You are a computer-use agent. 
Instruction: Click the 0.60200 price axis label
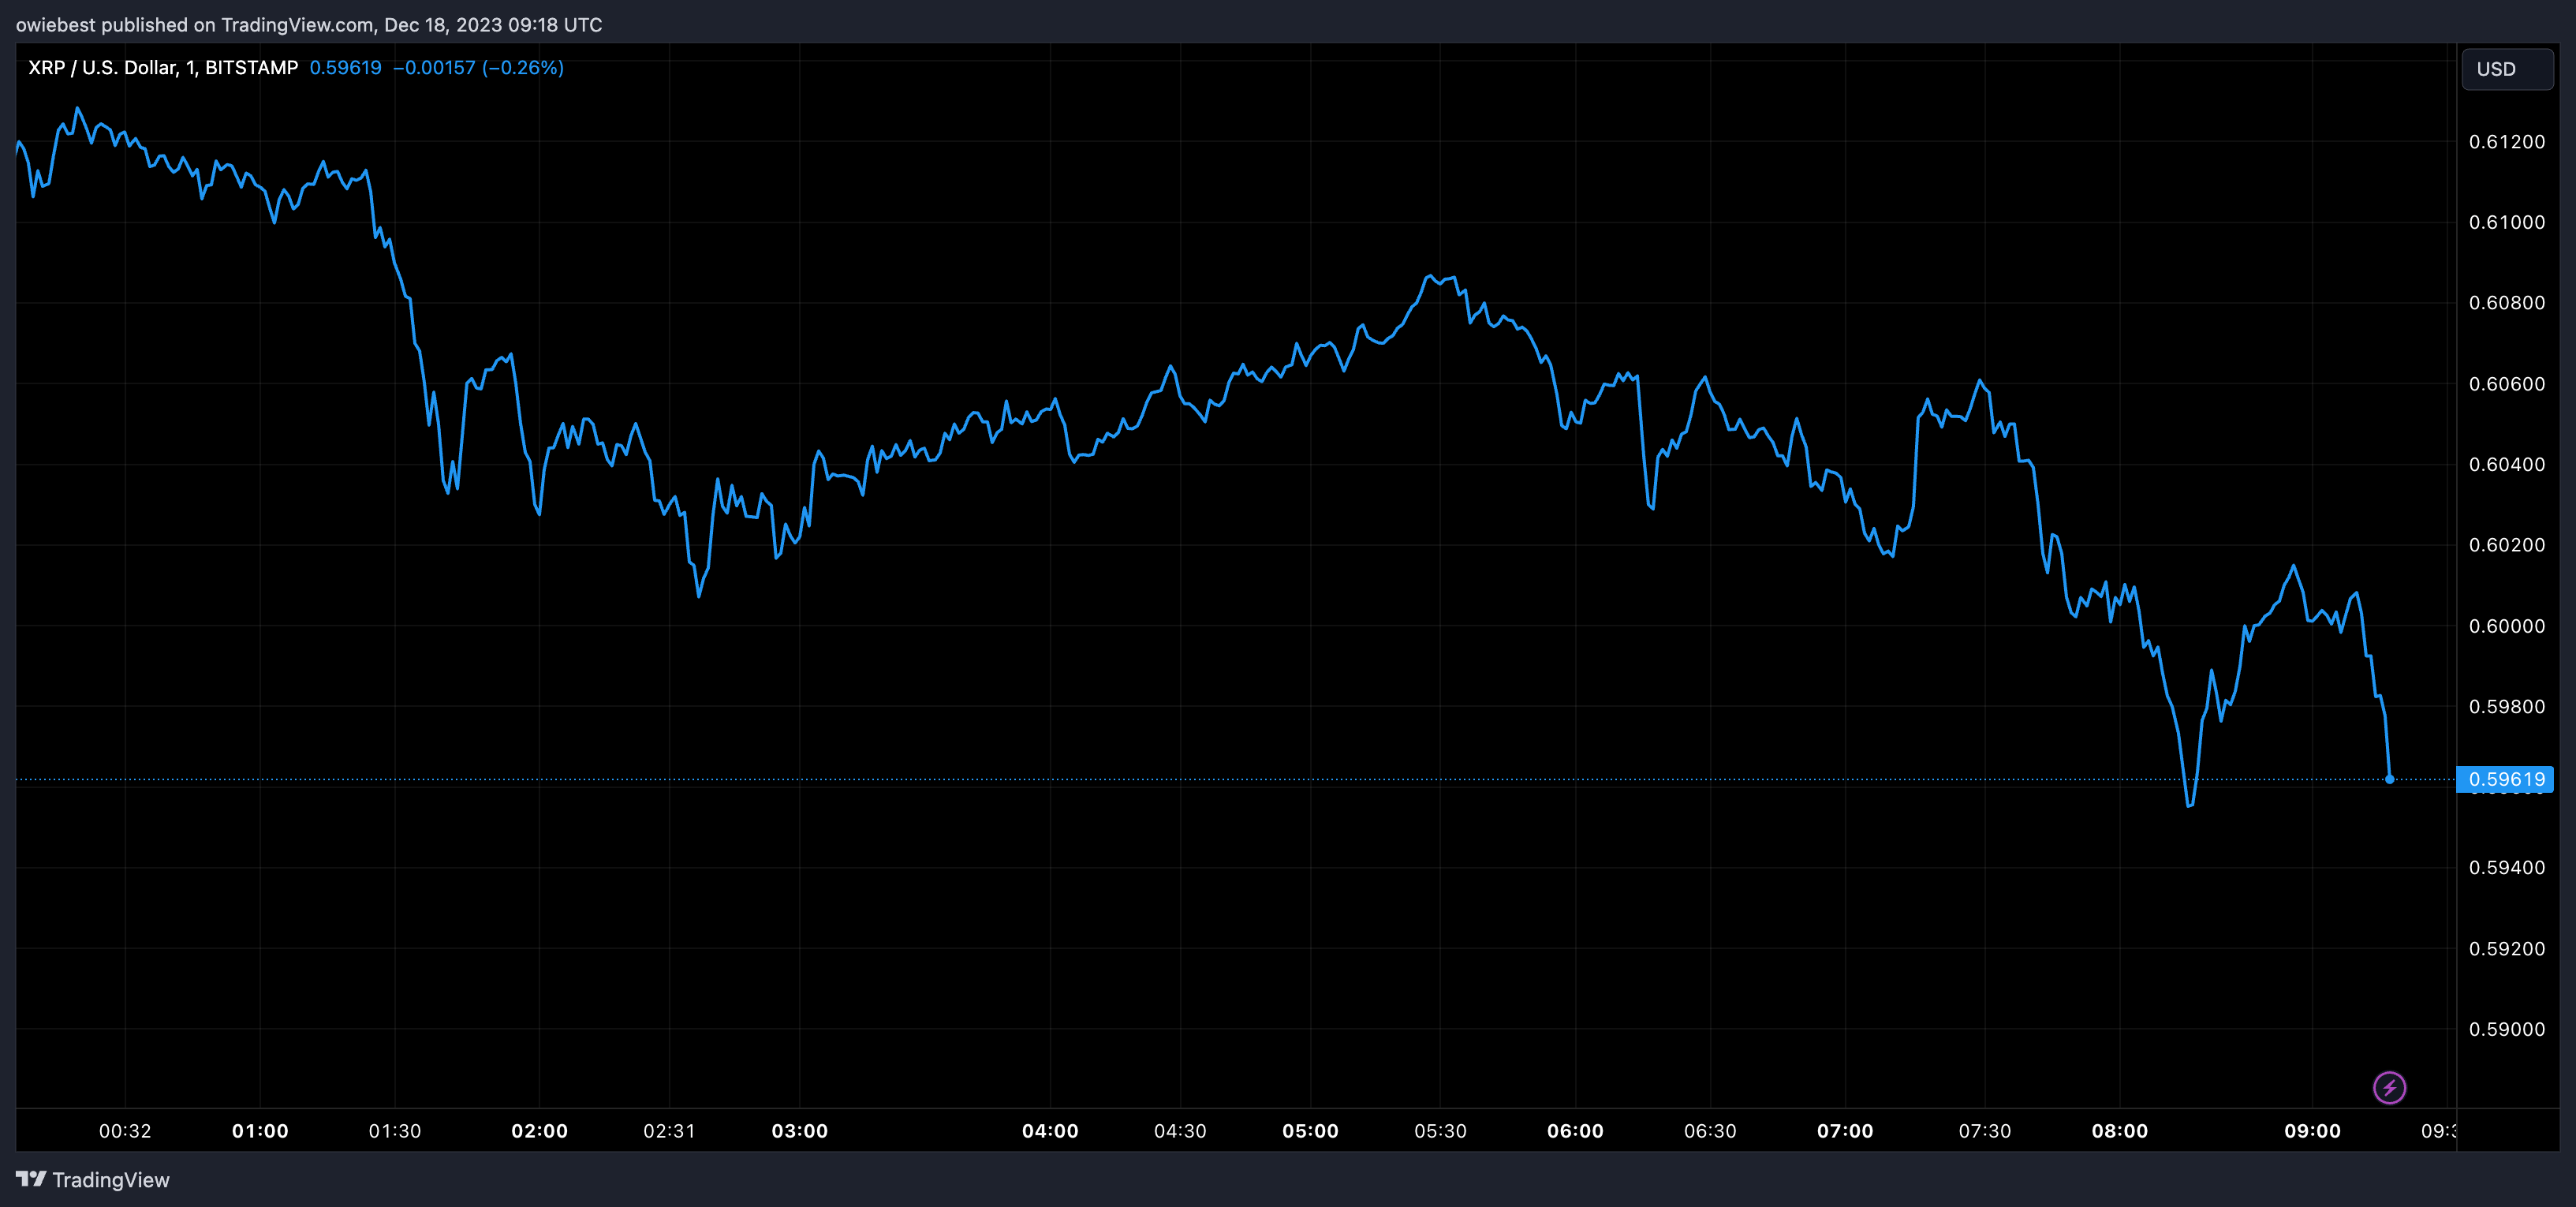2507,545
